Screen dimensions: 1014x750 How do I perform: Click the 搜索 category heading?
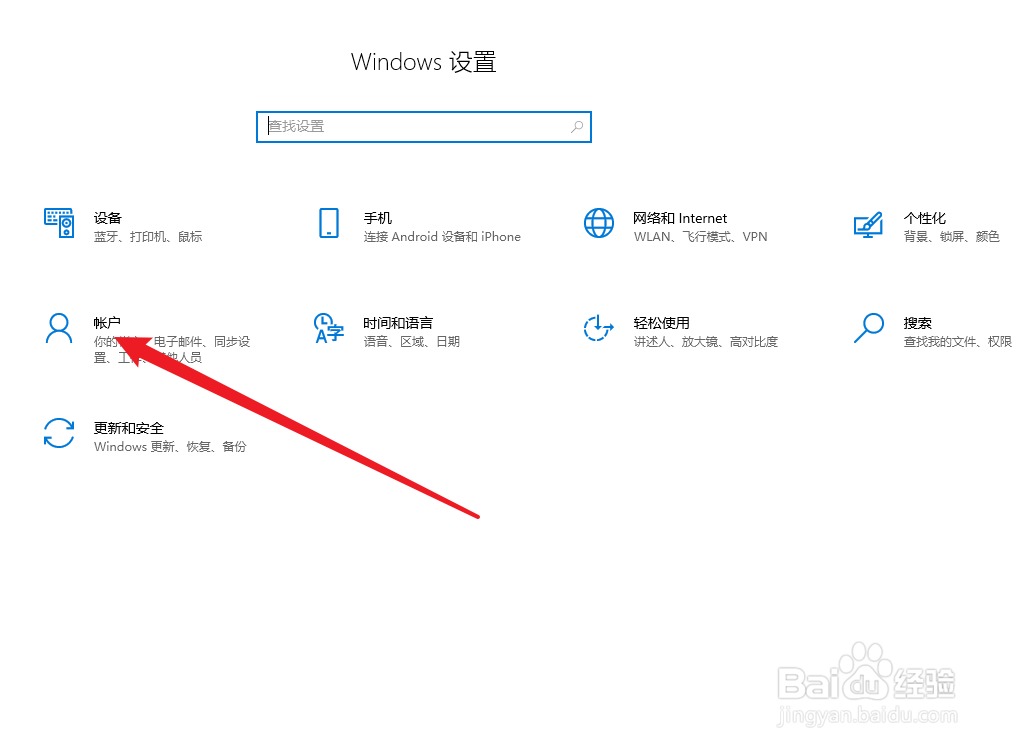[917, 323]
